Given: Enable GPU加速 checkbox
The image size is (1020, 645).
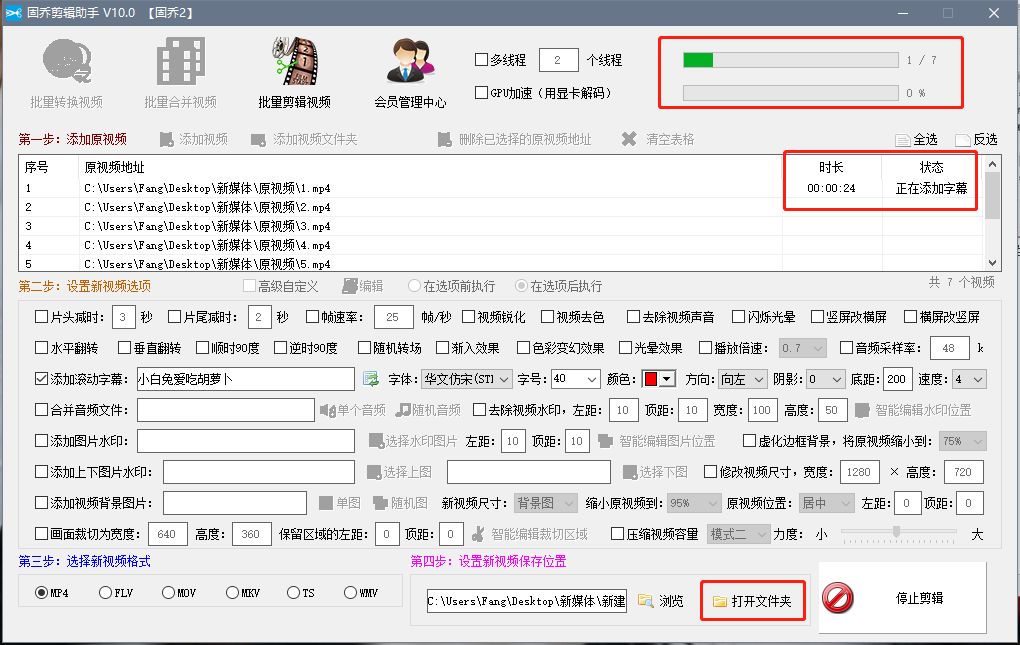Looking at the screenshot, I should click(x=481, y=92).
